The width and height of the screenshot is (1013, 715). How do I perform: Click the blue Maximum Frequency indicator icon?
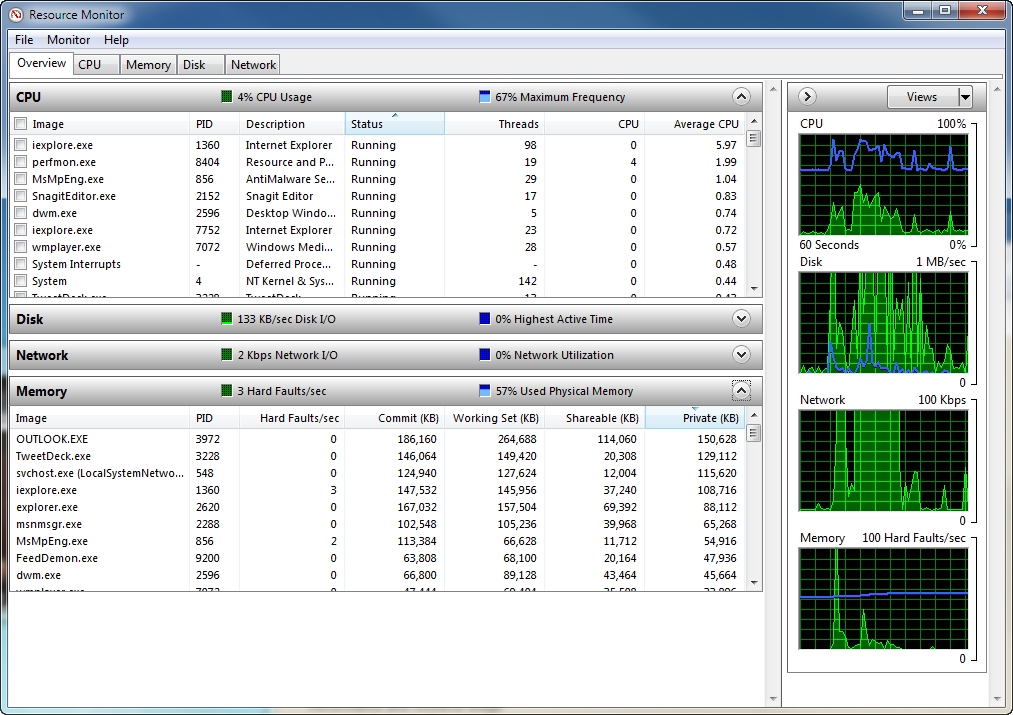click(x=485, y=97)
